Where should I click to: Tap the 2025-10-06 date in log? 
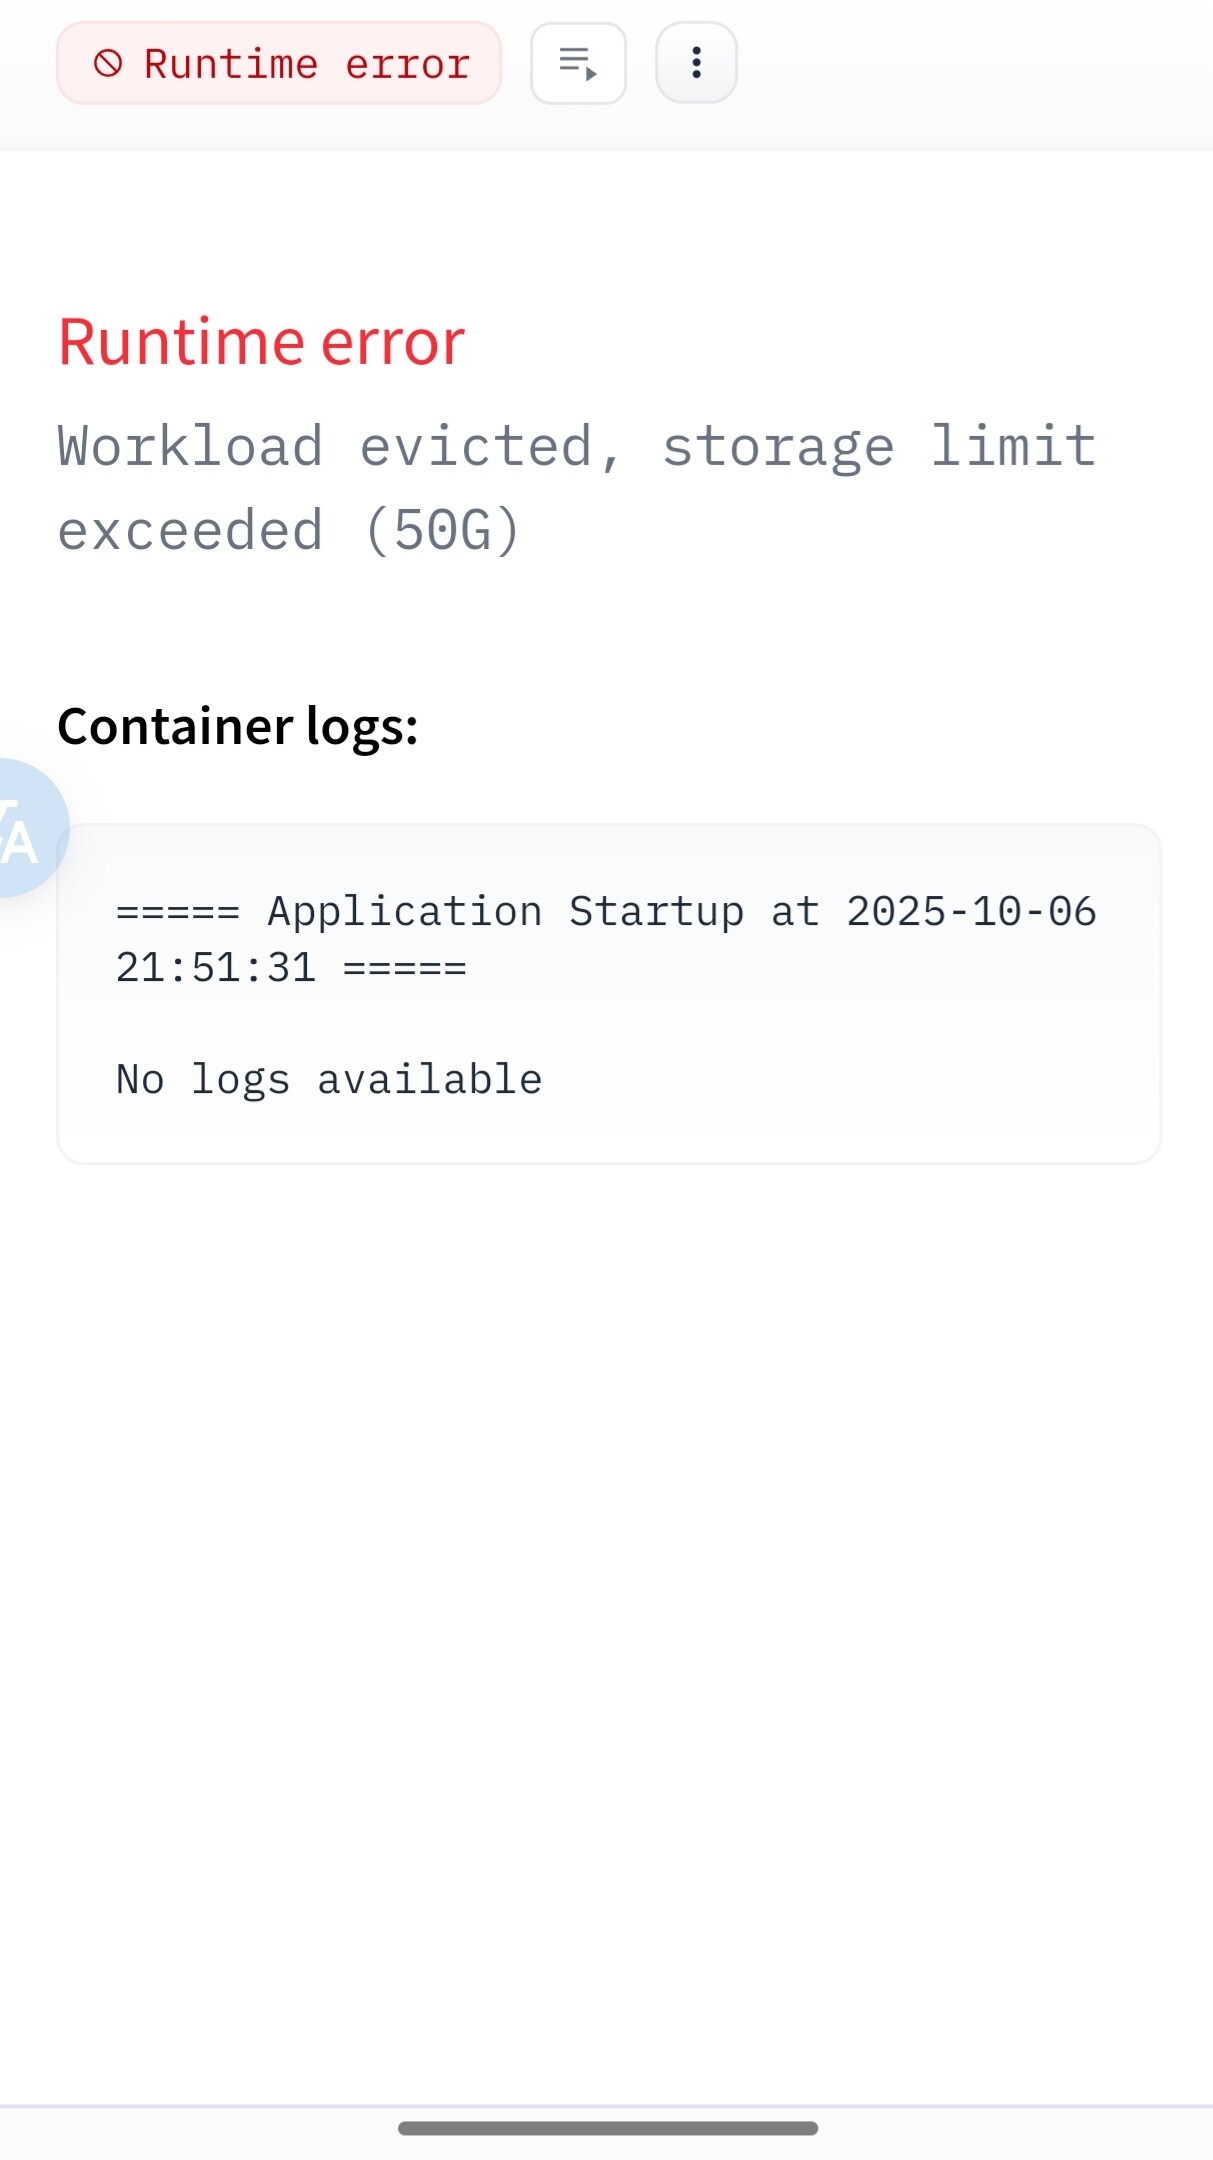click(971, 912)
